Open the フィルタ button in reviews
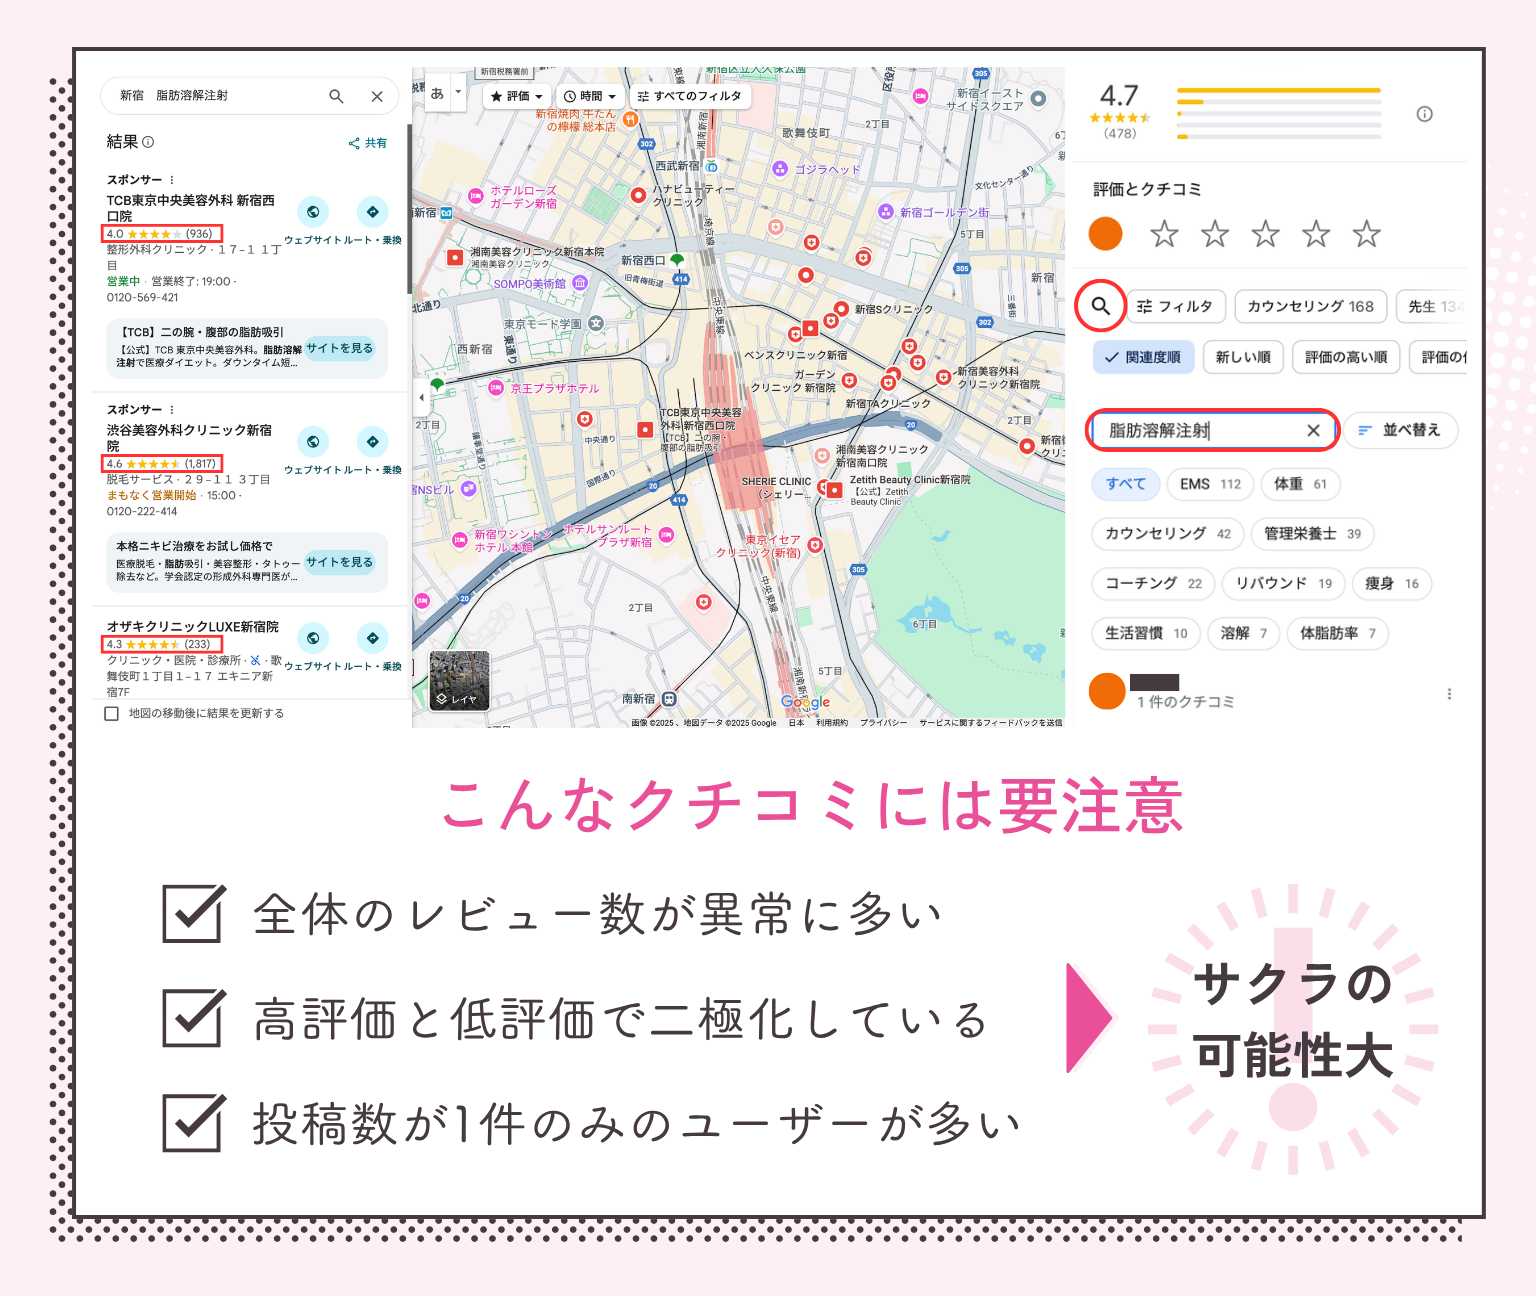This screenshot has width=1536, height=1296. click(x=1177, y=306)
